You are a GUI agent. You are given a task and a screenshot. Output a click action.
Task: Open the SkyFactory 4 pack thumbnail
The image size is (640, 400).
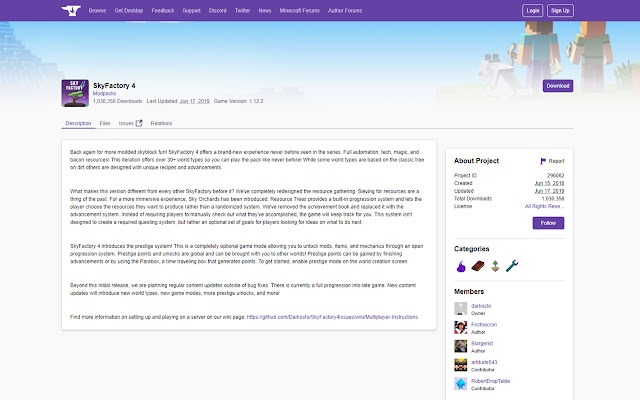click(75, 93)
